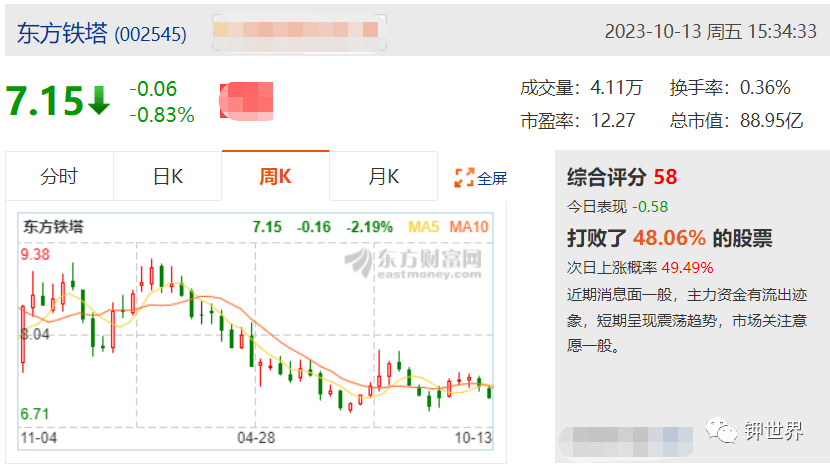This screenshot has width=830, height=467.
Task: Click the stock name 东方铁塔 (002545)
Action: (102, 33)
